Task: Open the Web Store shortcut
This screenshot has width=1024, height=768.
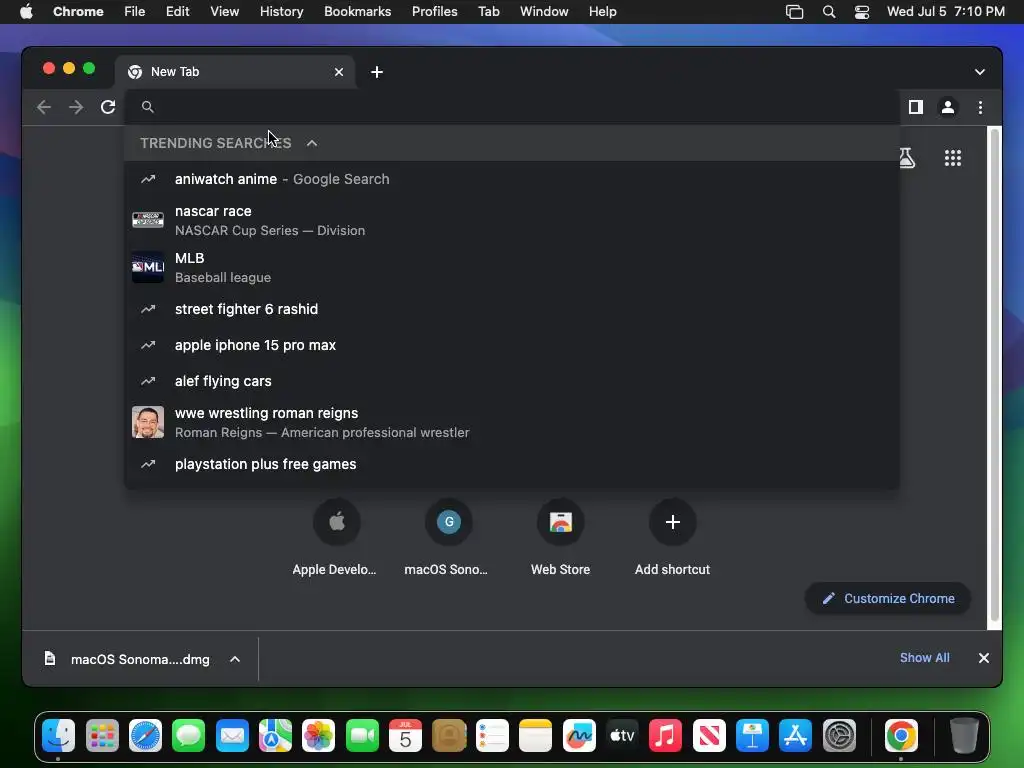Action: [560, 522]
